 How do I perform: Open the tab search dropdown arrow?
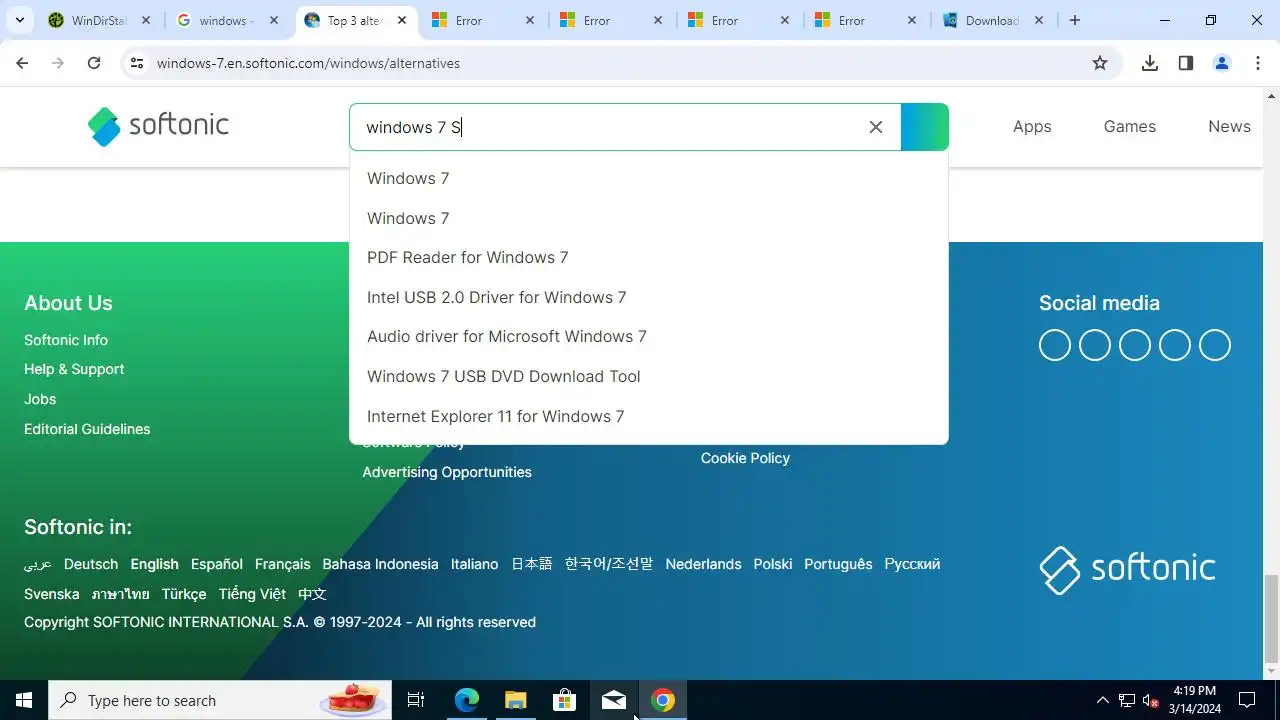coord(19,20)
